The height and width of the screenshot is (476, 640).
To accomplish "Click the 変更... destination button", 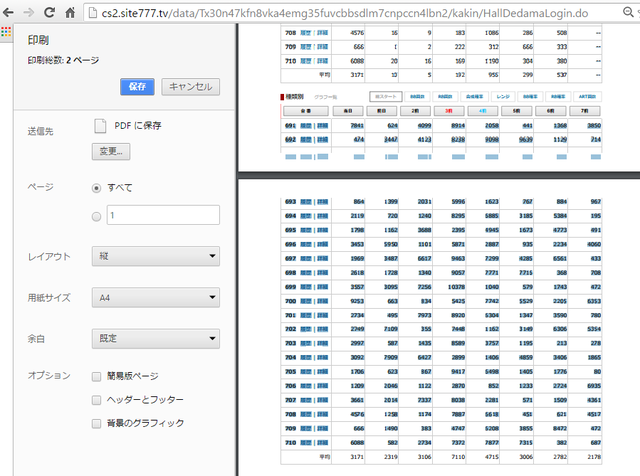I will [x=111, y=151].
